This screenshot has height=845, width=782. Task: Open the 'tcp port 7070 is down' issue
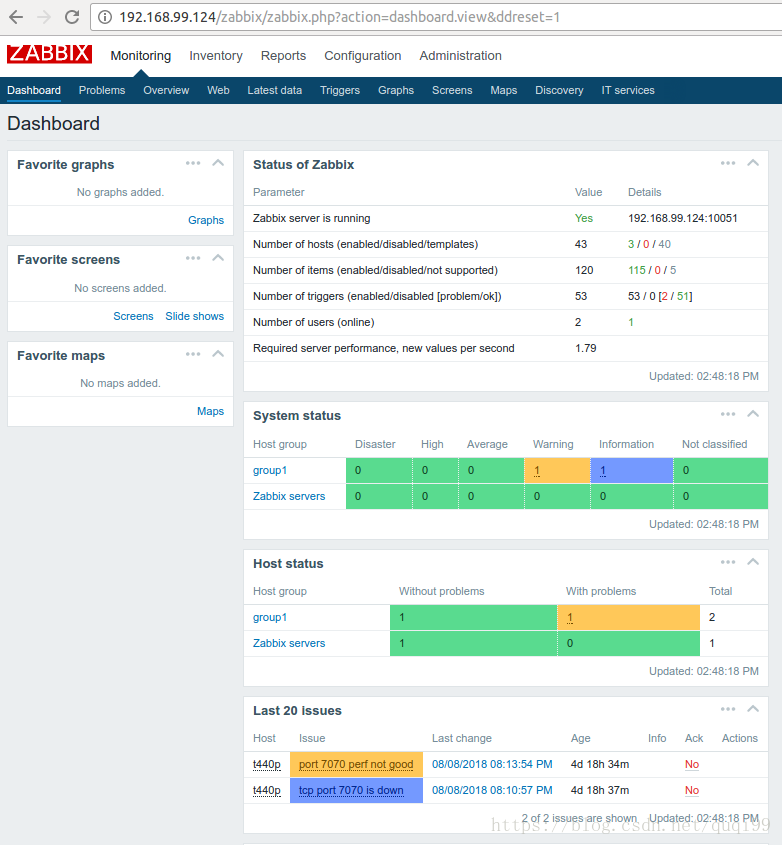[x=351, y=791]
